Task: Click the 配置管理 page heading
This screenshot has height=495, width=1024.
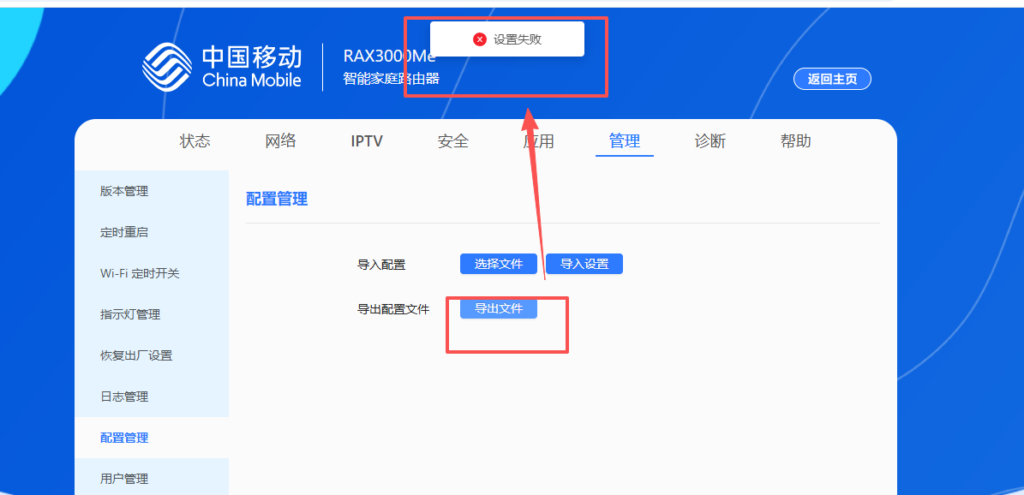Action: point(277,199)
